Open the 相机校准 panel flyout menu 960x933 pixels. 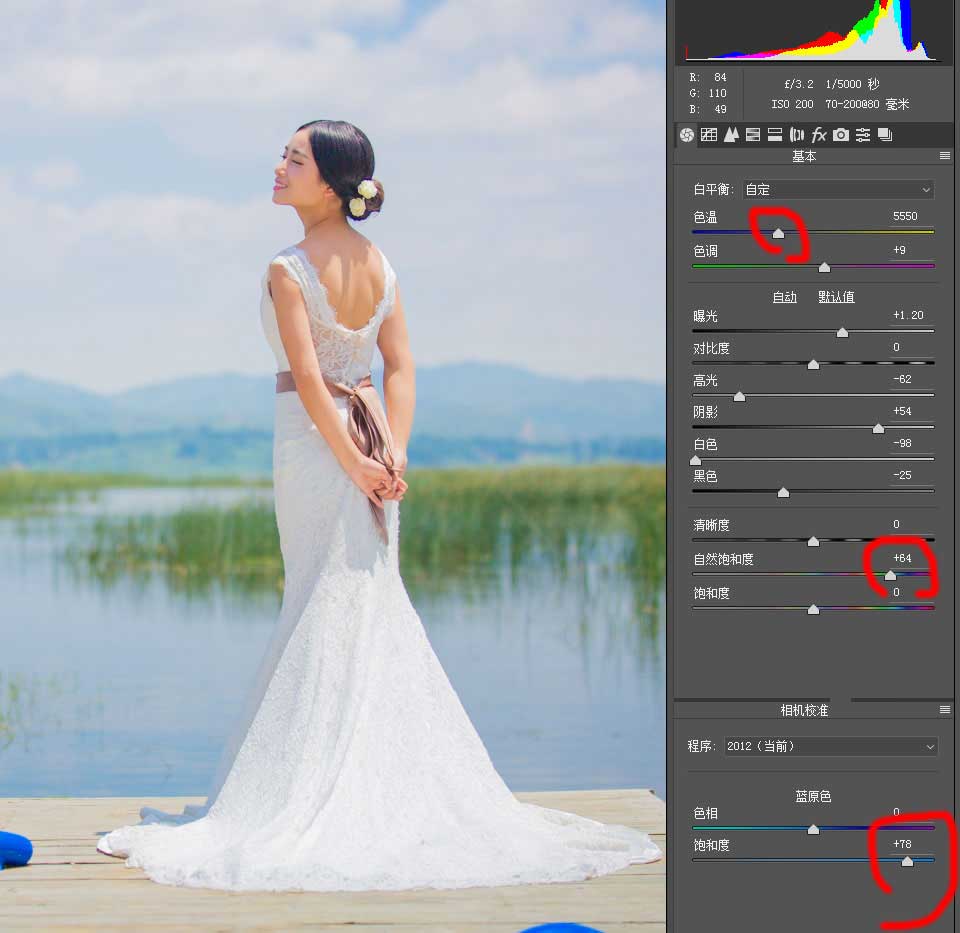point(945,709)
